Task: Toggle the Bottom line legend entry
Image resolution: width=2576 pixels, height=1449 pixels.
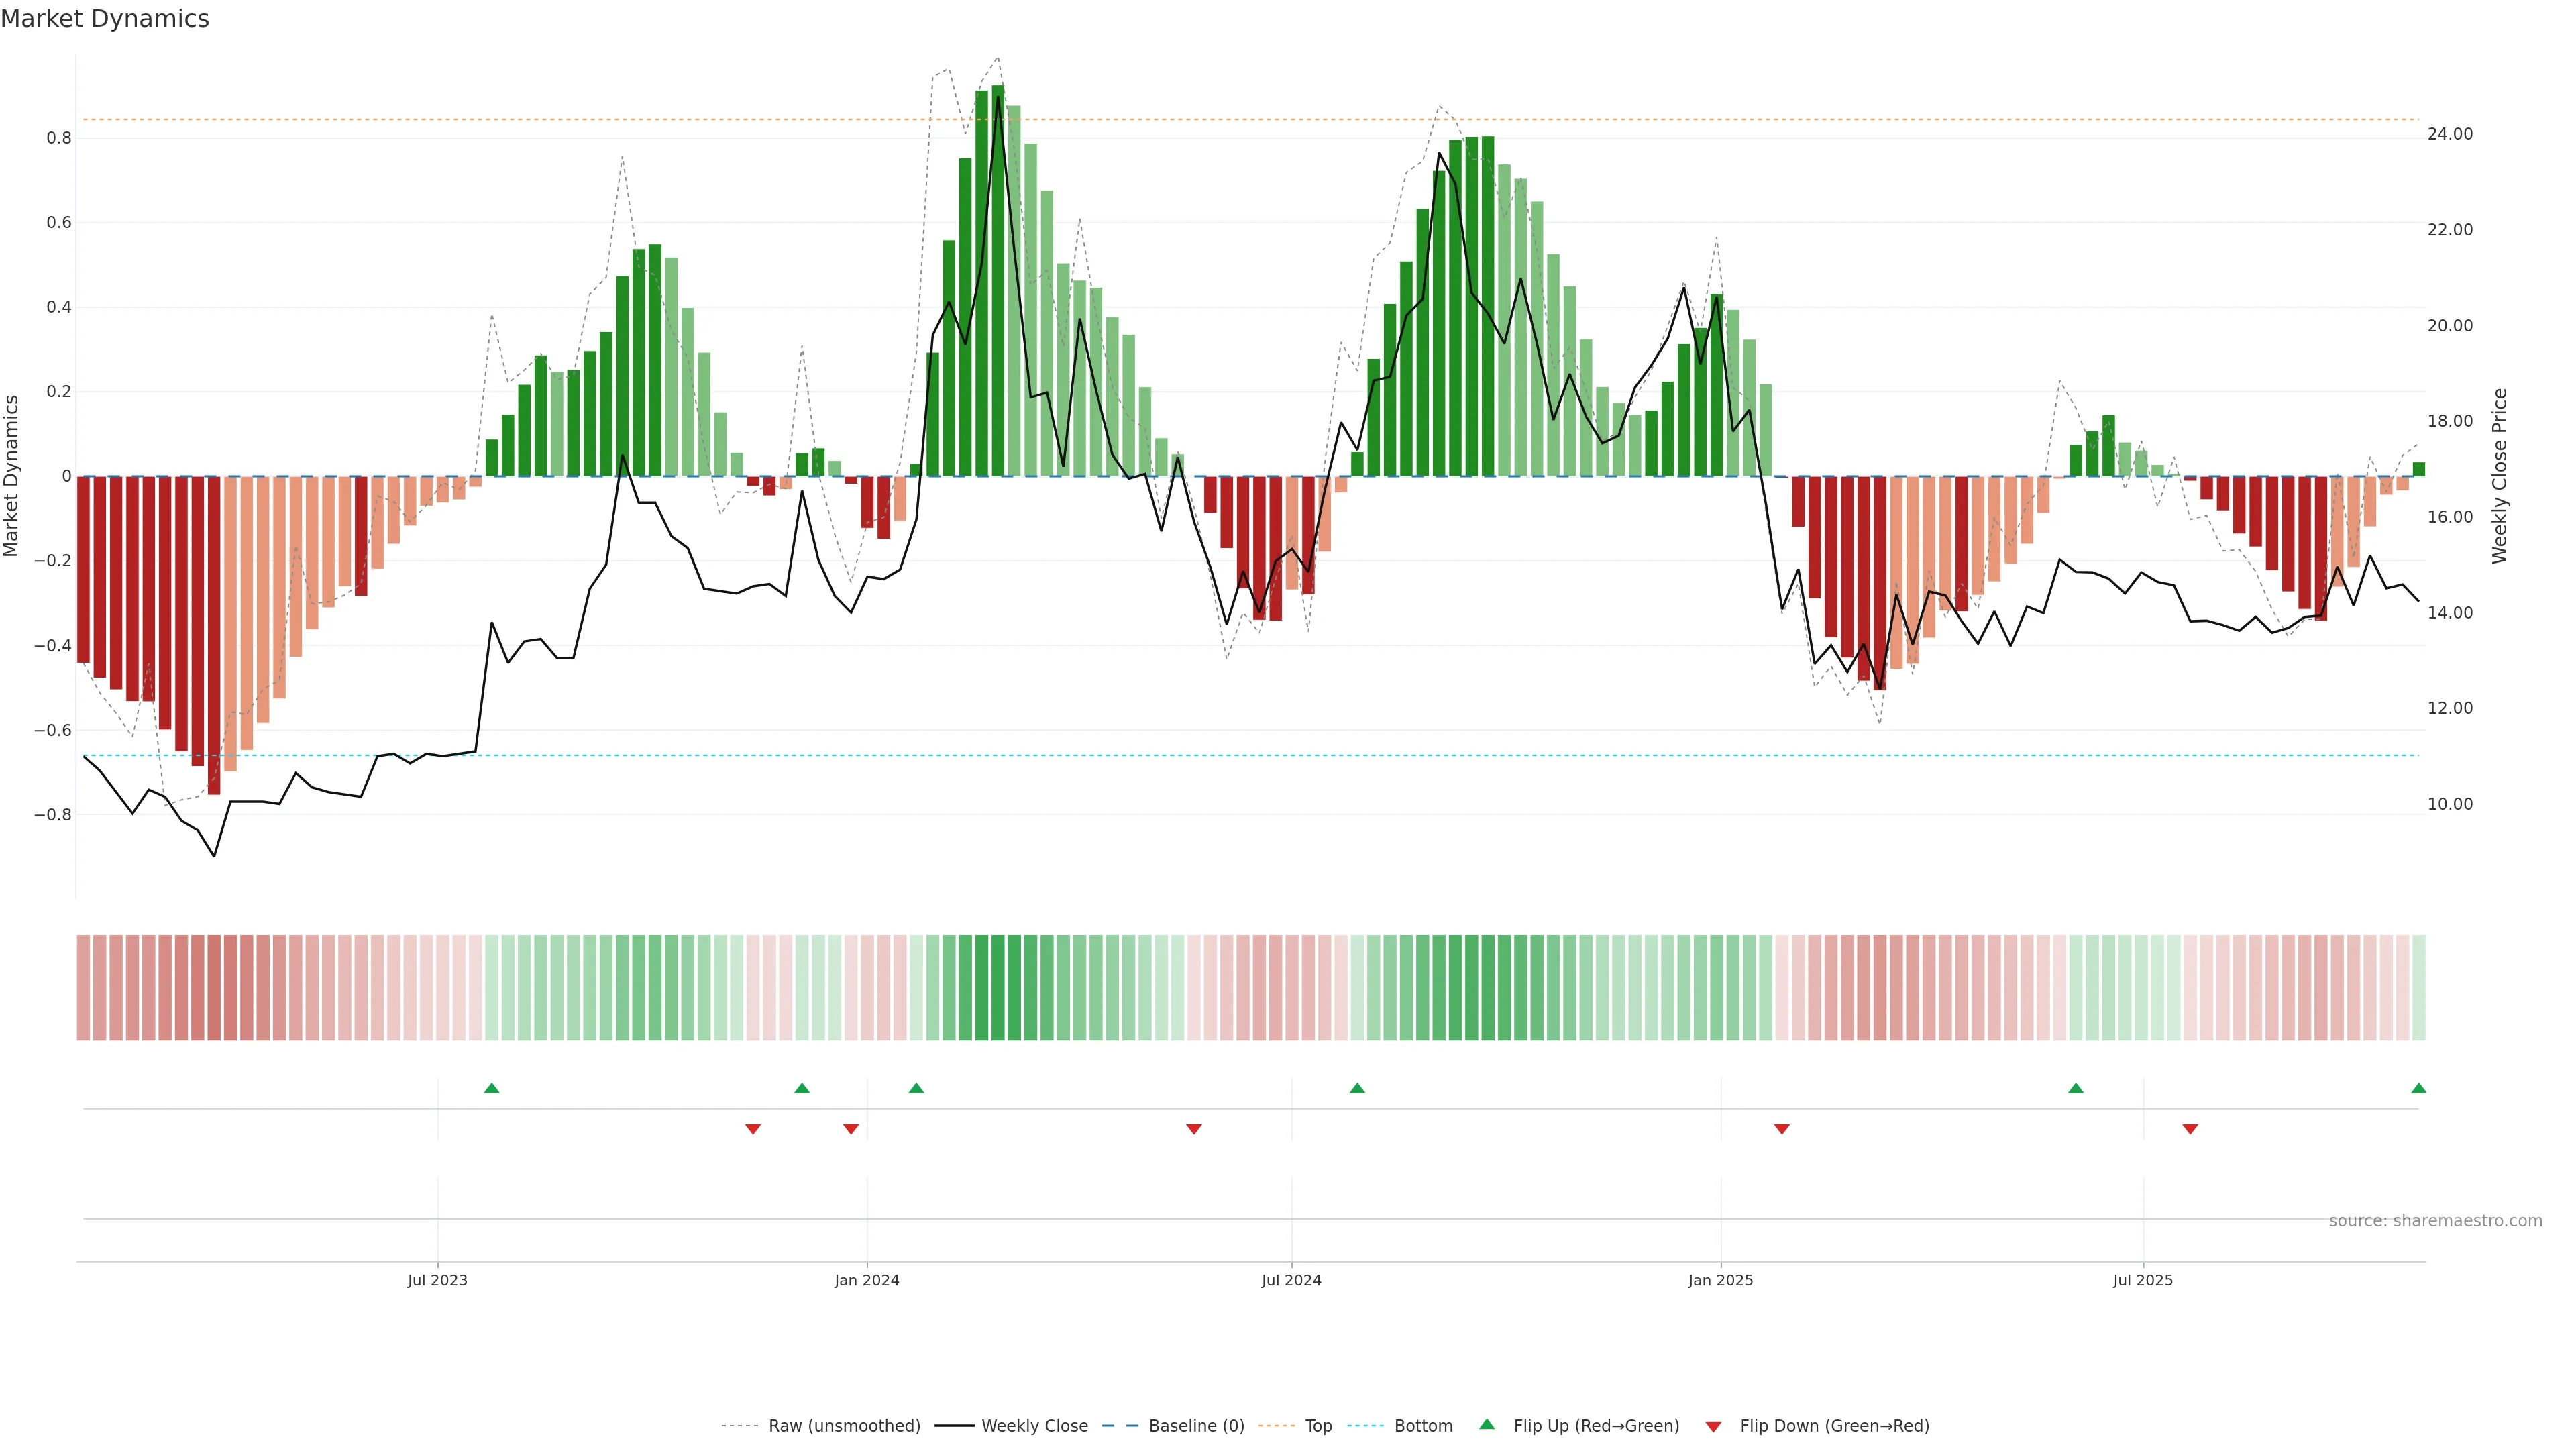Action: (x=1423, y=1426)
